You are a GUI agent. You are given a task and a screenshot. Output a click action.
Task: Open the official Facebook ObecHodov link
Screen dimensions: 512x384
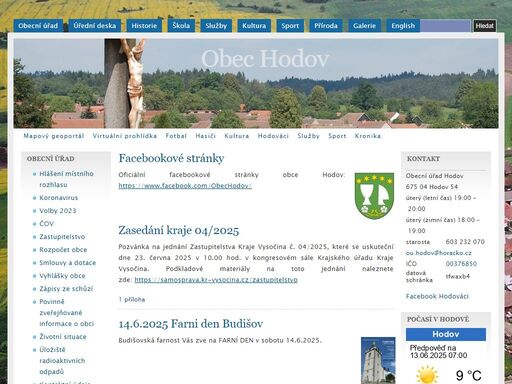coord(185,186)
